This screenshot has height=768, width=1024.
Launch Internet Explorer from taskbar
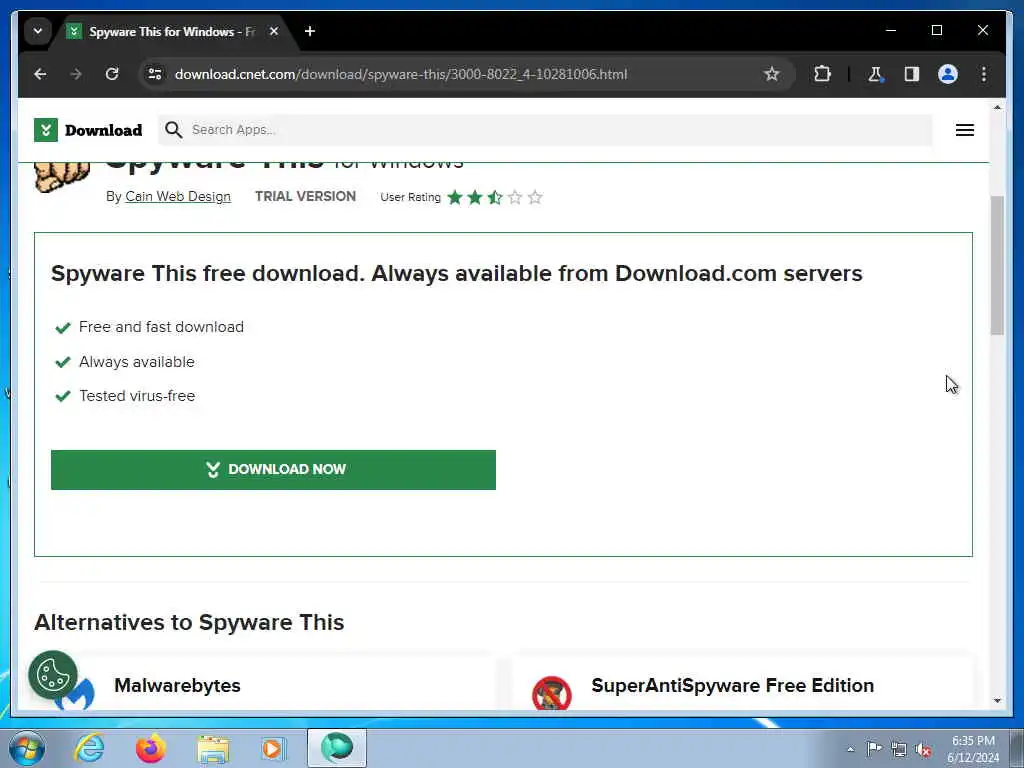pos(89,748)
